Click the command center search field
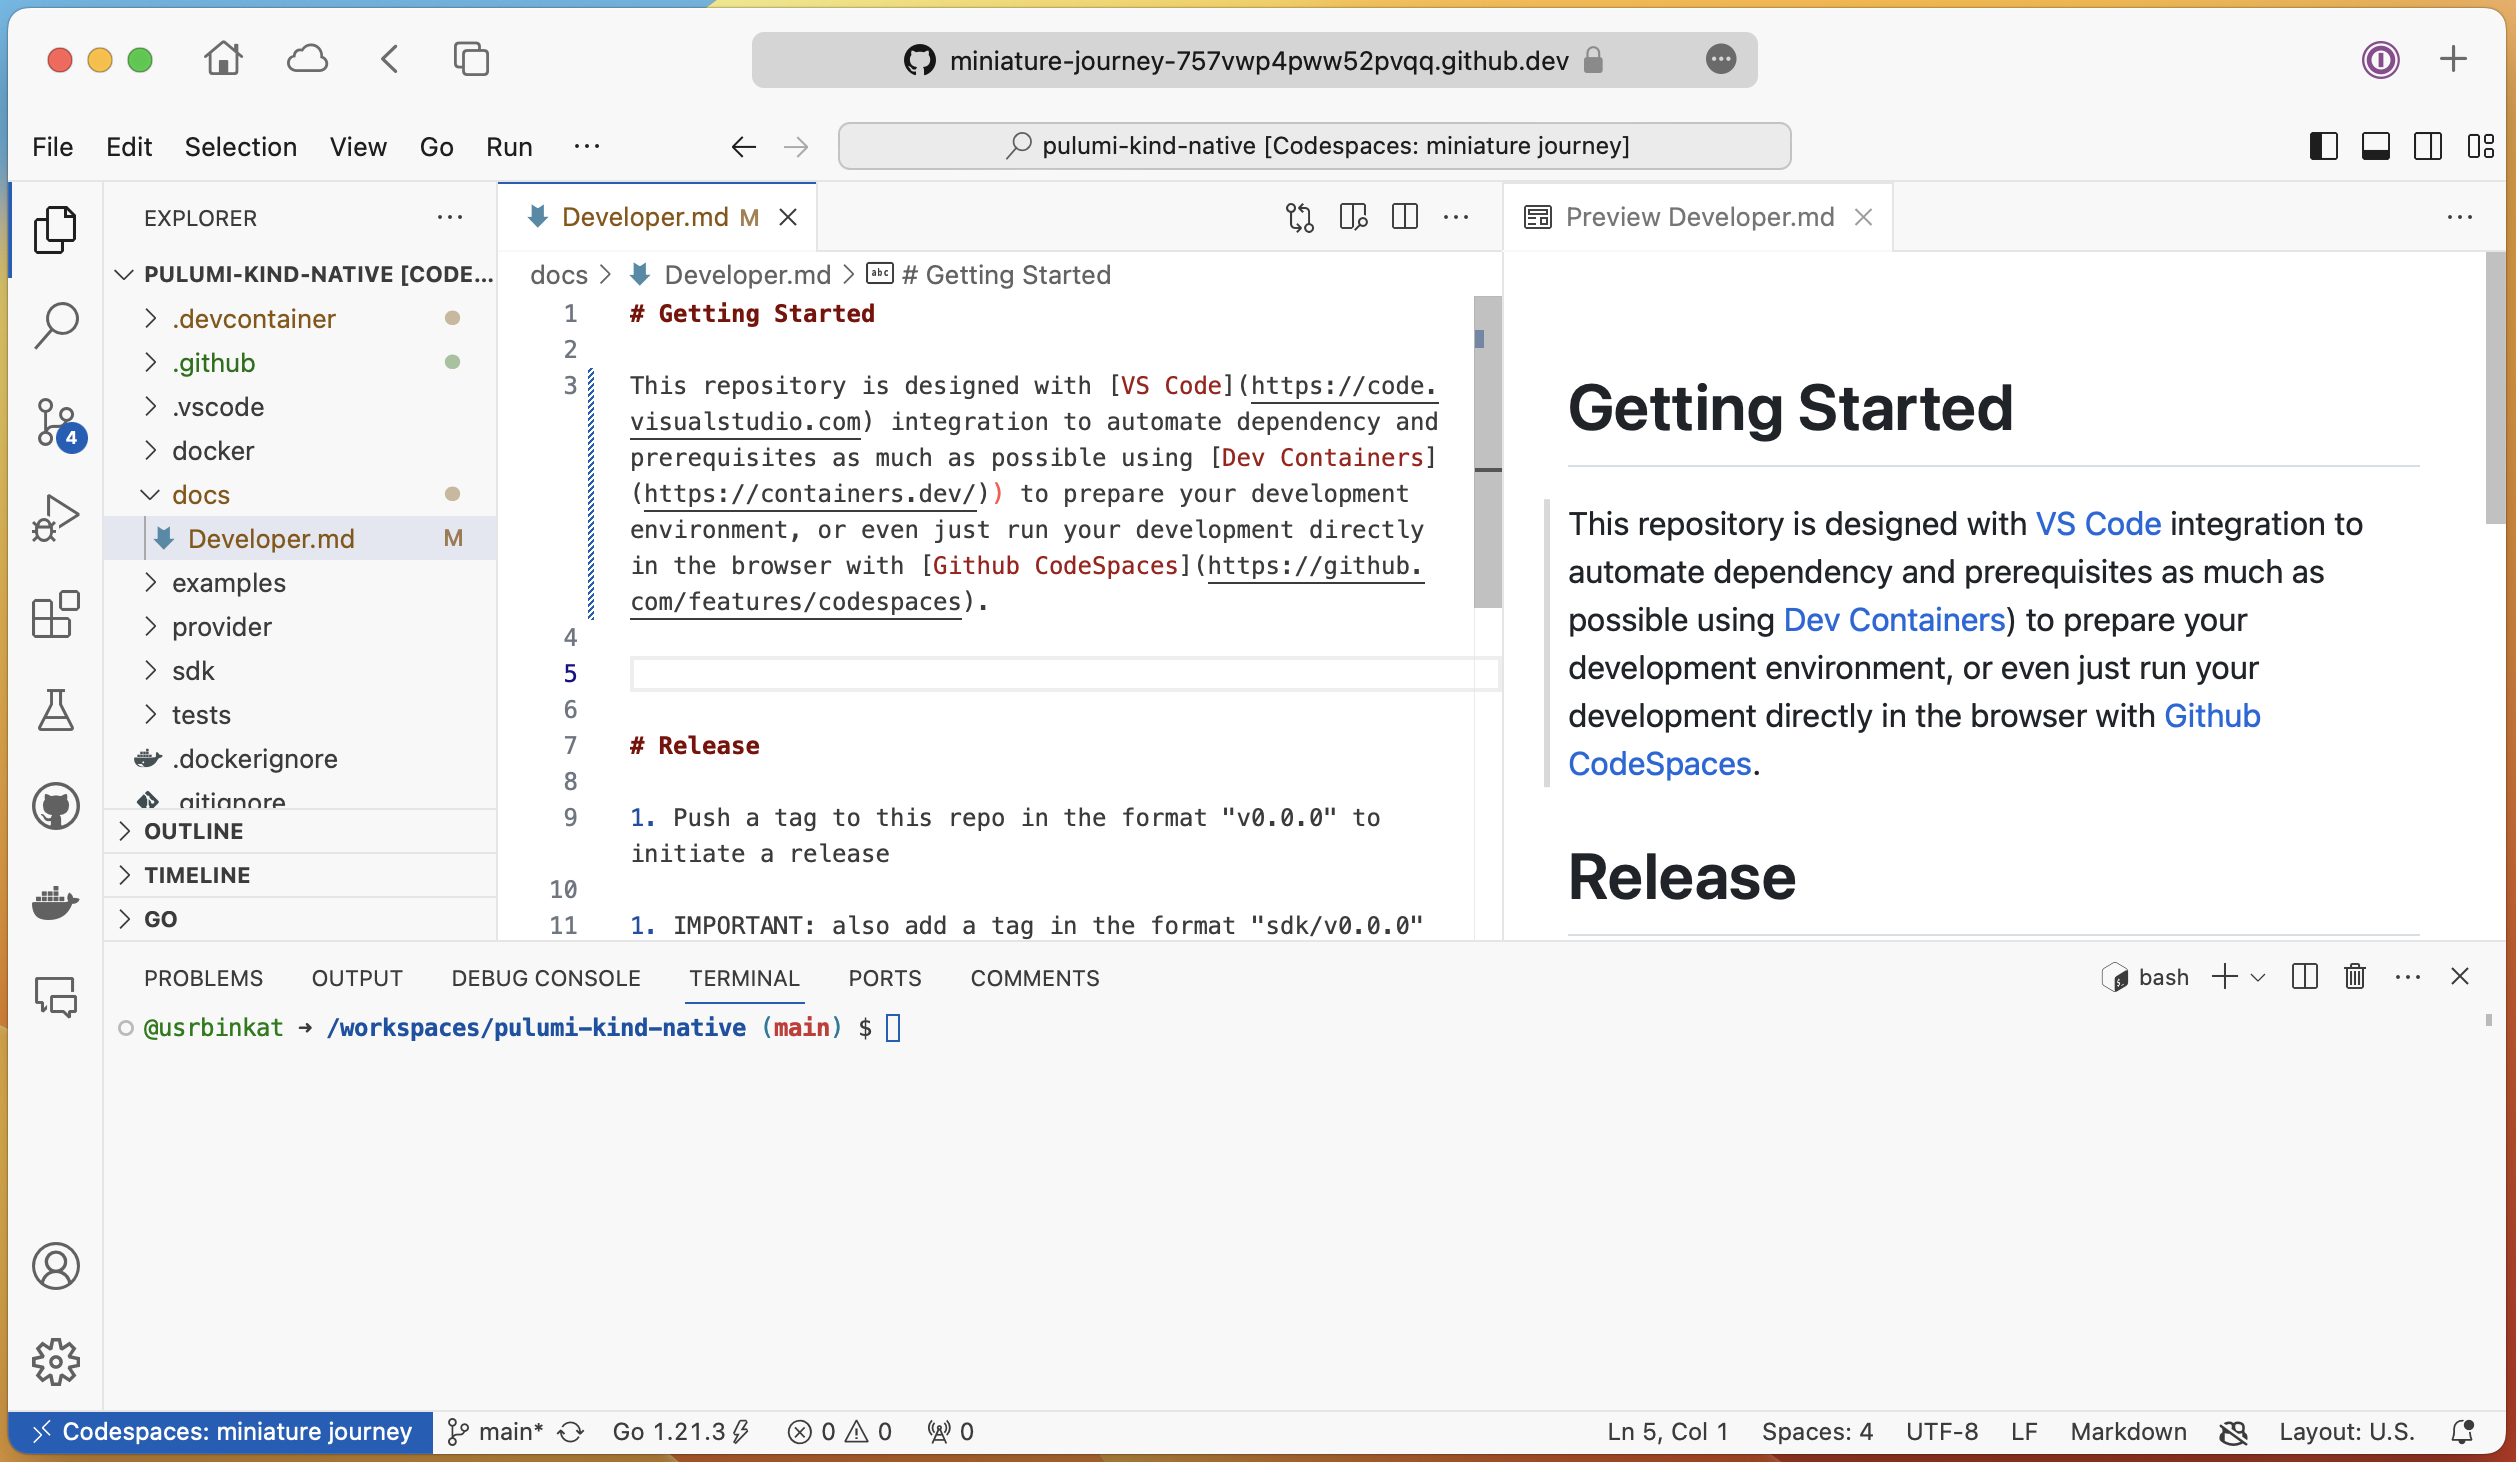This screenshot has width=2516, height=1462. point(1314,146)
